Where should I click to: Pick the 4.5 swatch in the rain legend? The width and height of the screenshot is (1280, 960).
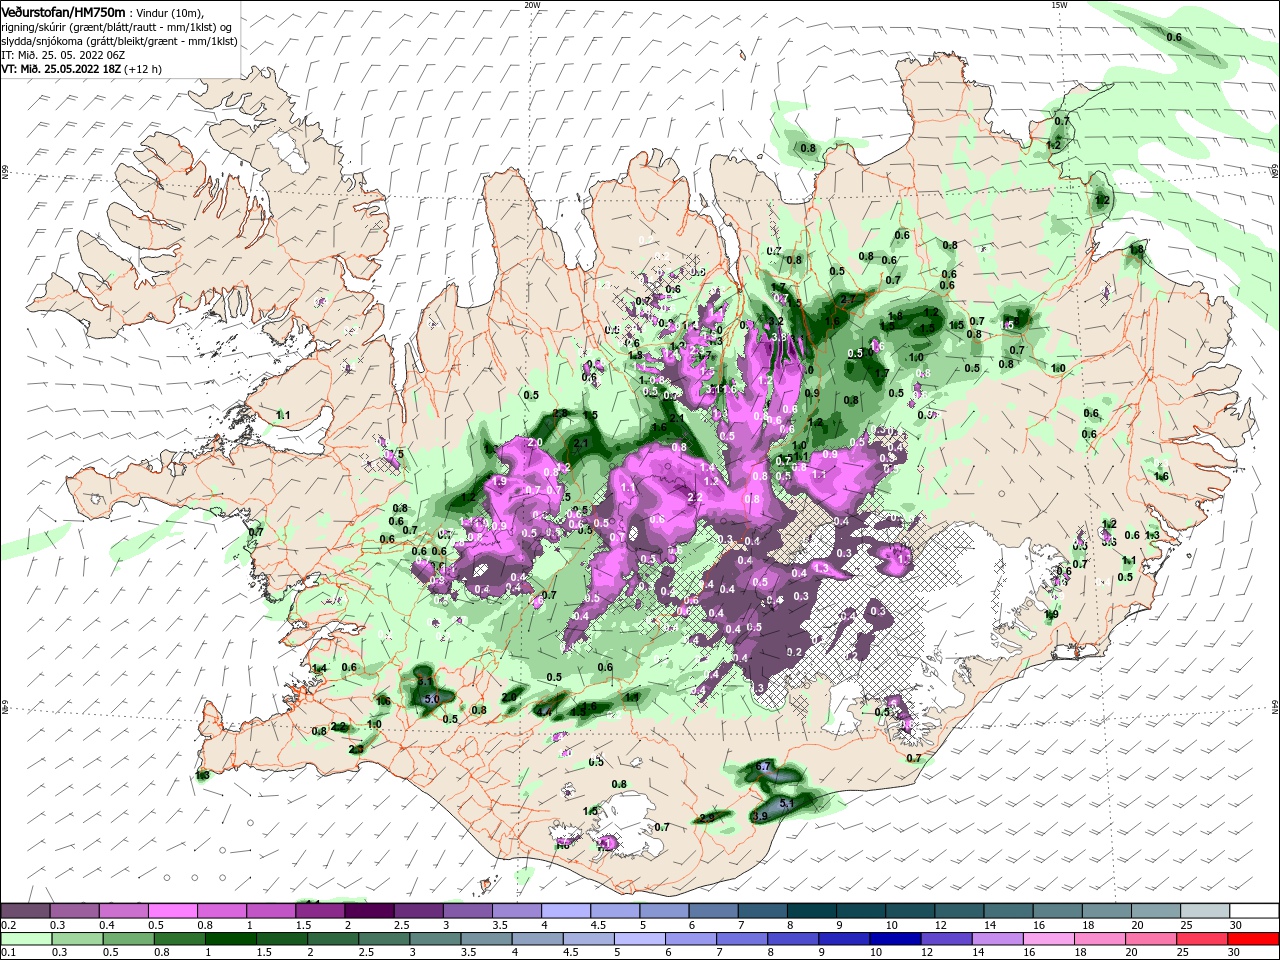[590, 938]
